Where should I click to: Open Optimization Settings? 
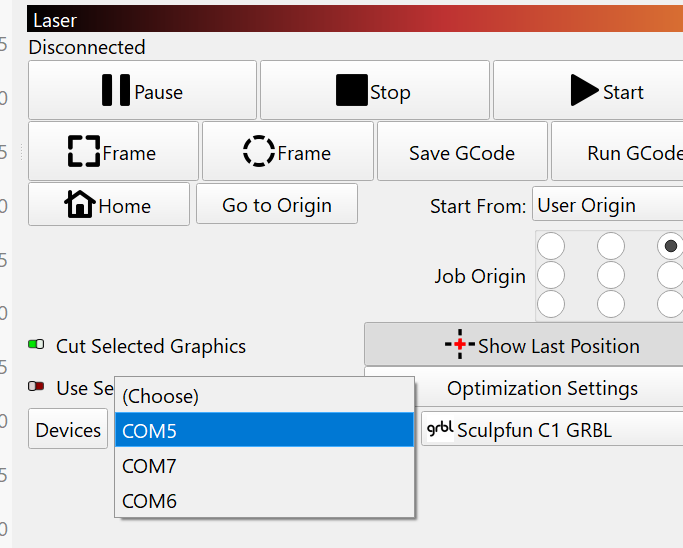(x=540, y=387)
